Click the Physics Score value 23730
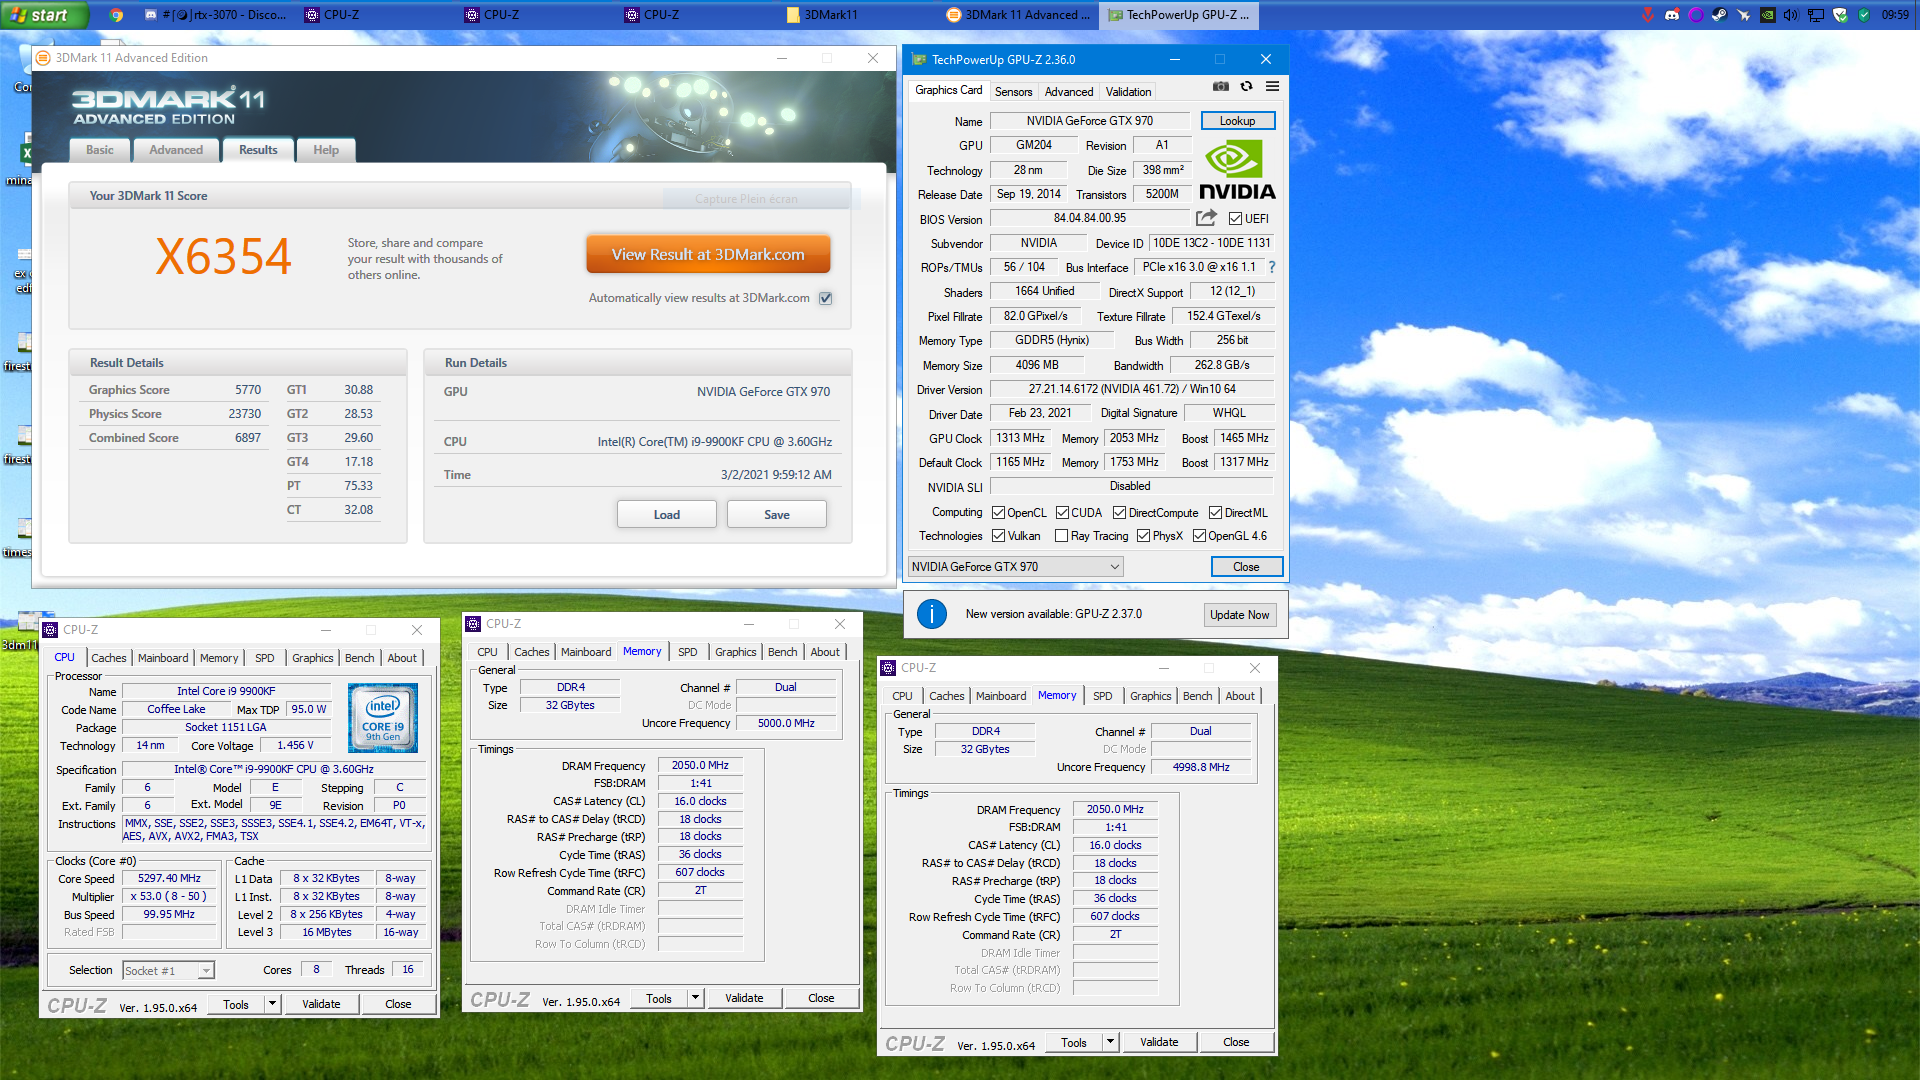 245,414
